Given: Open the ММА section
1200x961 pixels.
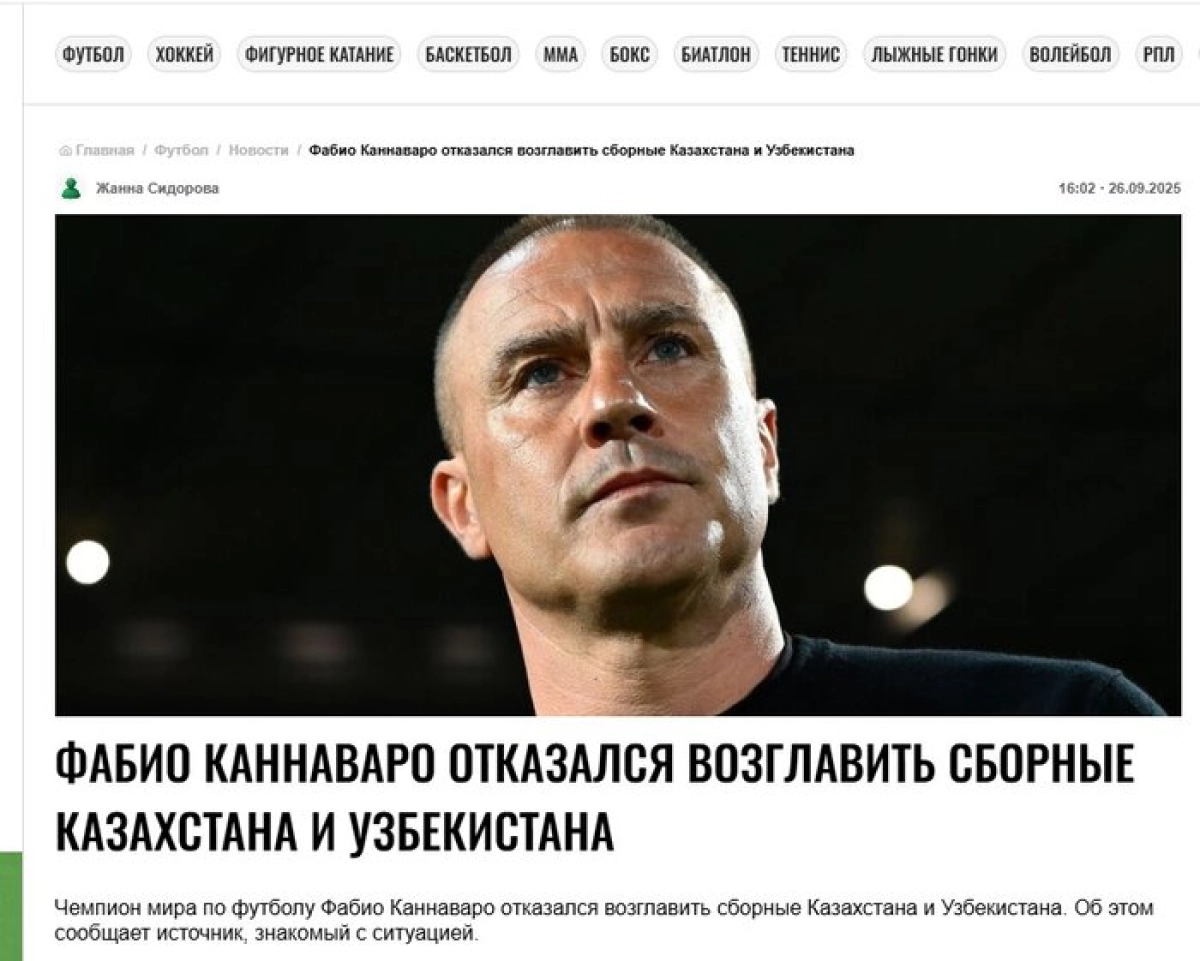Looking at the screenshot, I should pyautogui.click(x=561, y=55).
